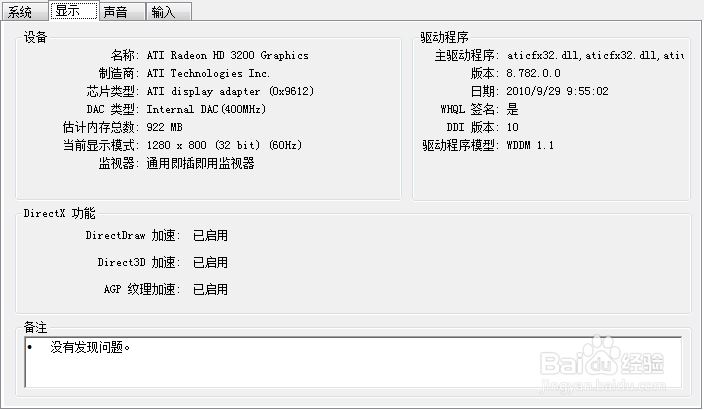
Task: Click the '当前显示模式:' label
Action: (101, 145)
